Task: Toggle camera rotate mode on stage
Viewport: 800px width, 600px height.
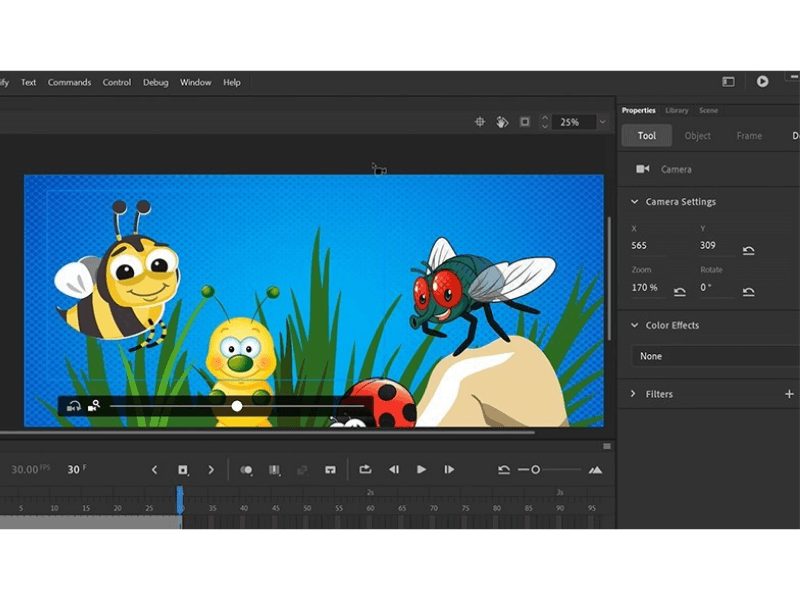Action: click(x=74, y=406)
